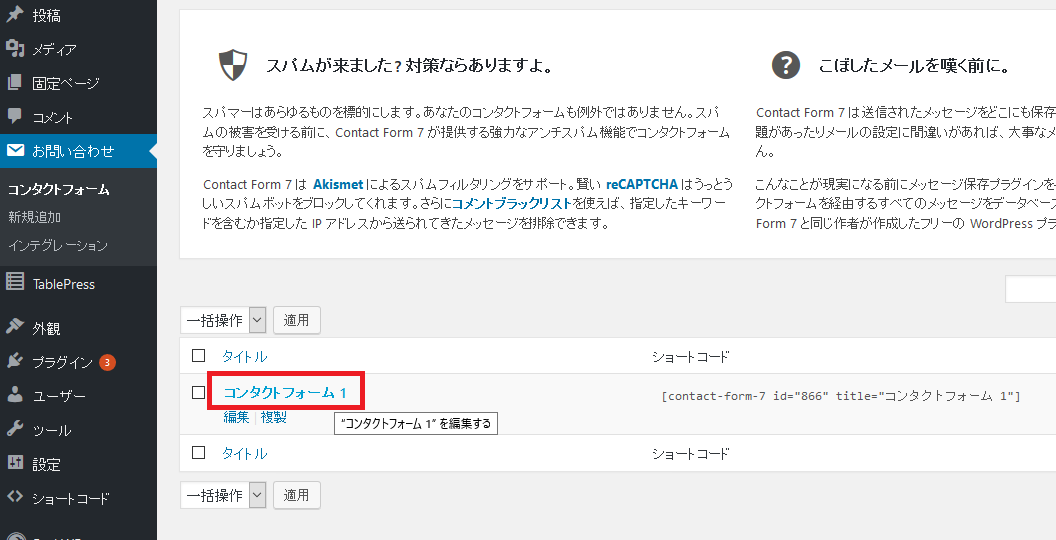Check the select-all checkbox in table header
1056x540 pixels.
coord(198,356)
